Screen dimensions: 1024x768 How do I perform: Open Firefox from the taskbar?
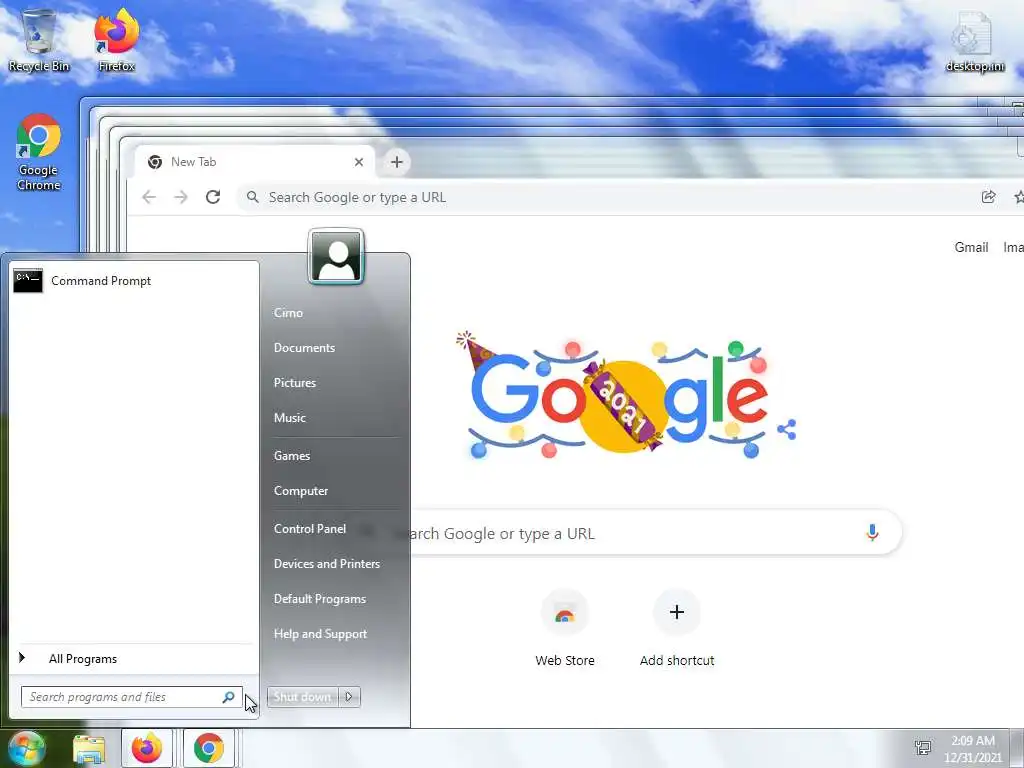tap(147, 748)
